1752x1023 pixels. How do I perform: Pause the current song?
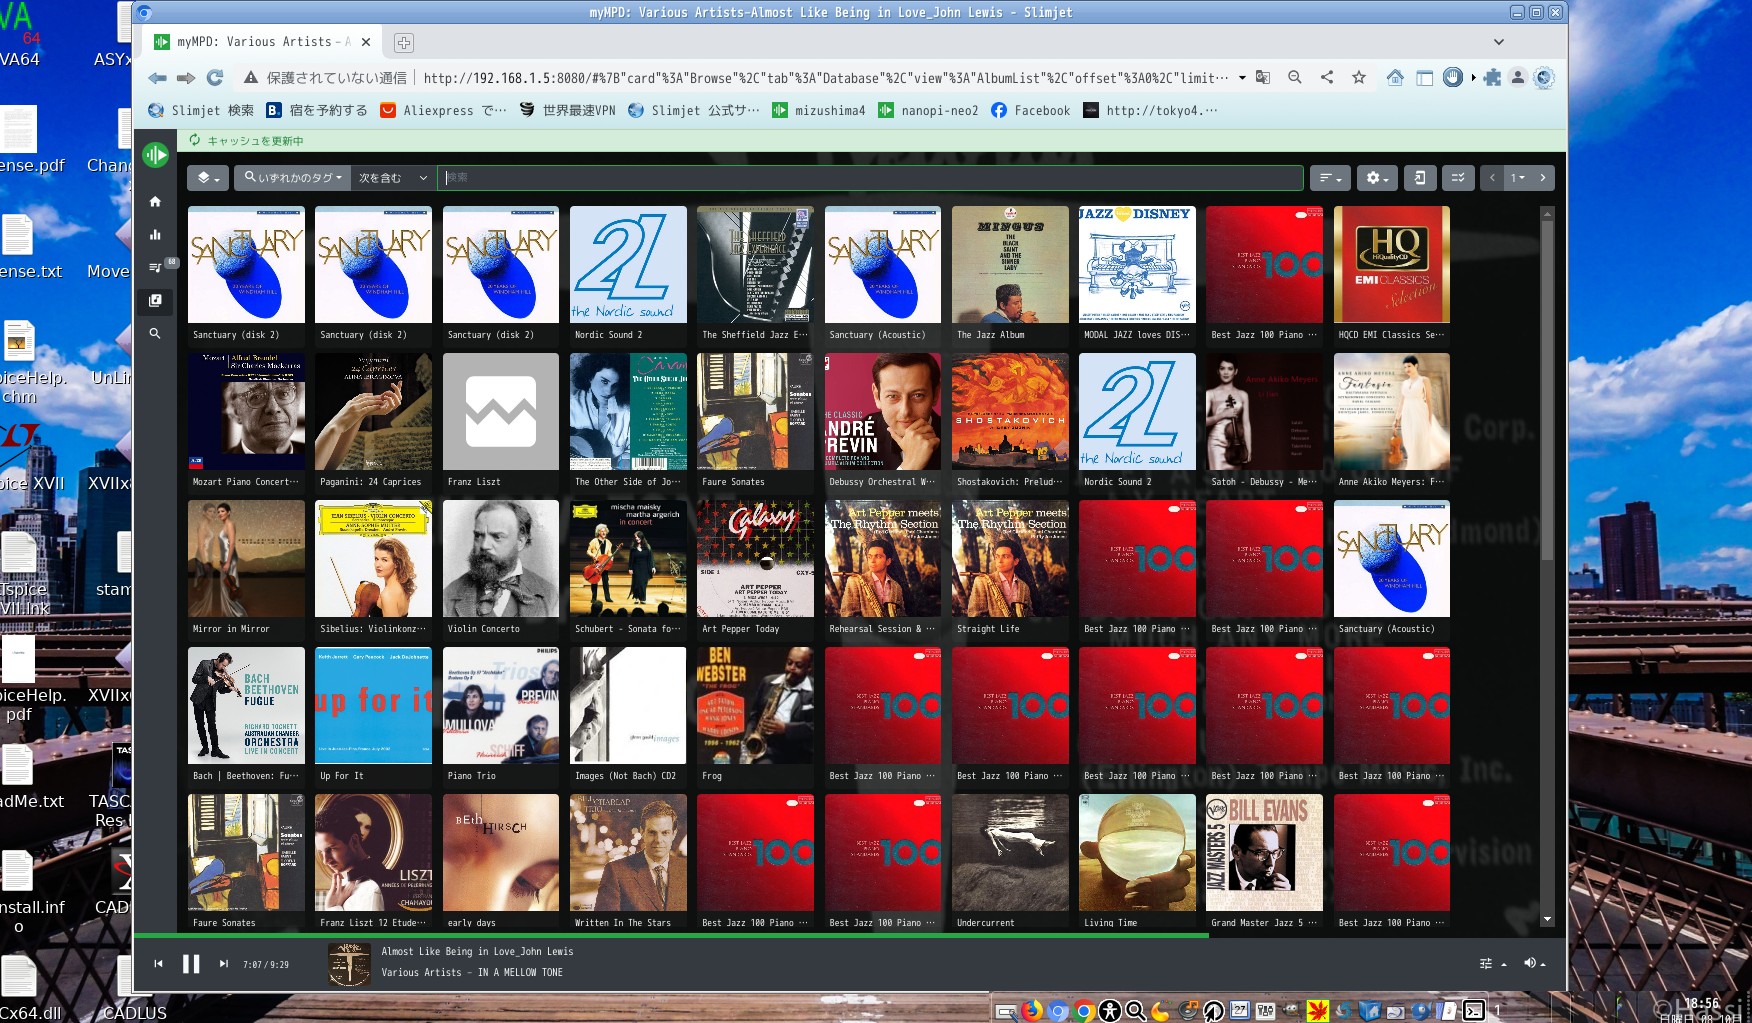point(191,964)
